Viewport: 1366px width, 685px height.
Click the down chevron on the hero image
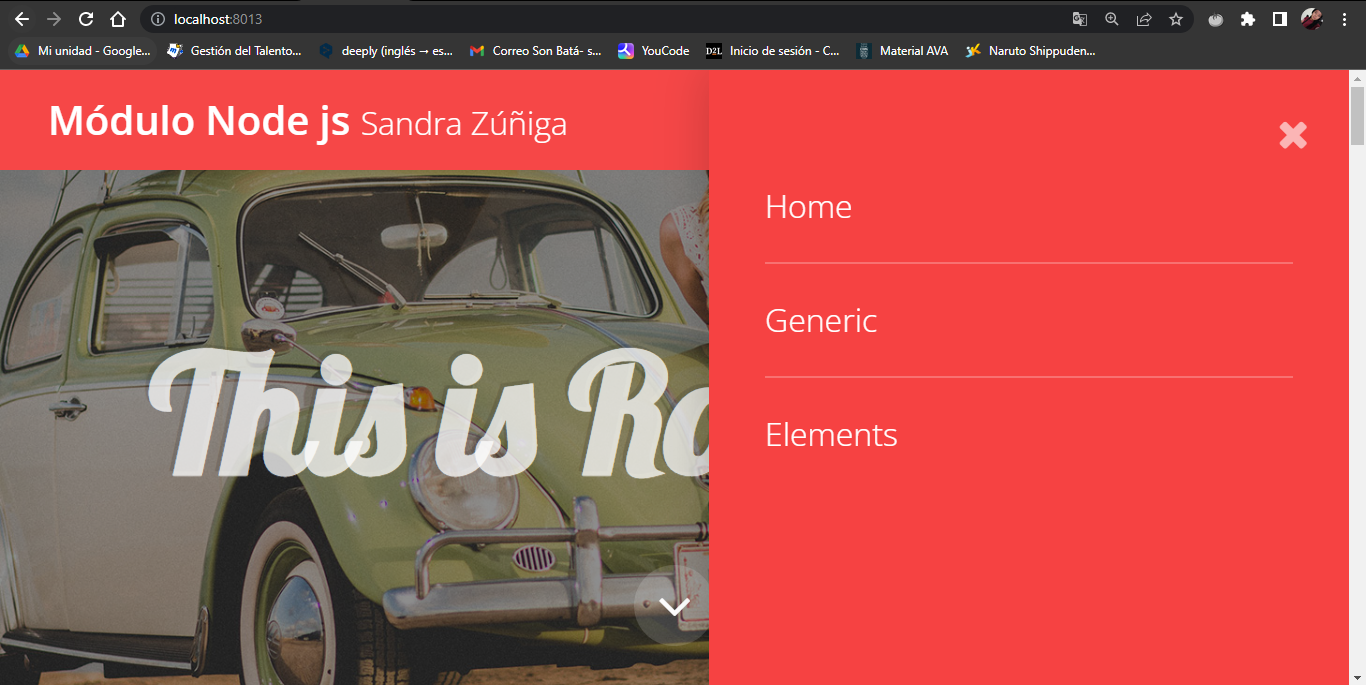tap(674, 604)
